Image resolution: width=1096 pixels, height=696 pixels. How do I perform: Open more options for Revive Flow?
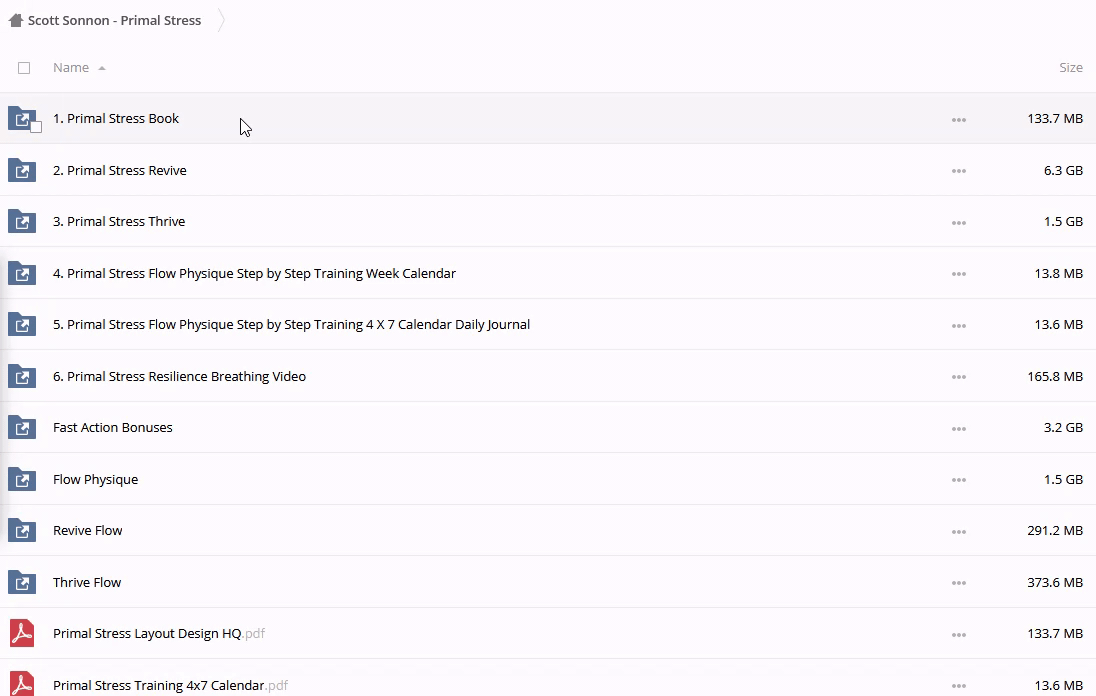958,531
